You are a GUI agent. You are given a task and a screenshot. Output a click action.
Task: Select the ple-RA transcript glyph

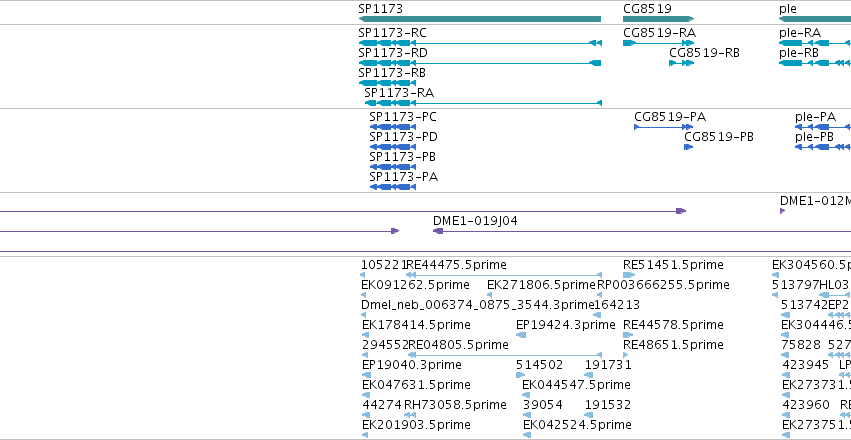pos(815,43)
